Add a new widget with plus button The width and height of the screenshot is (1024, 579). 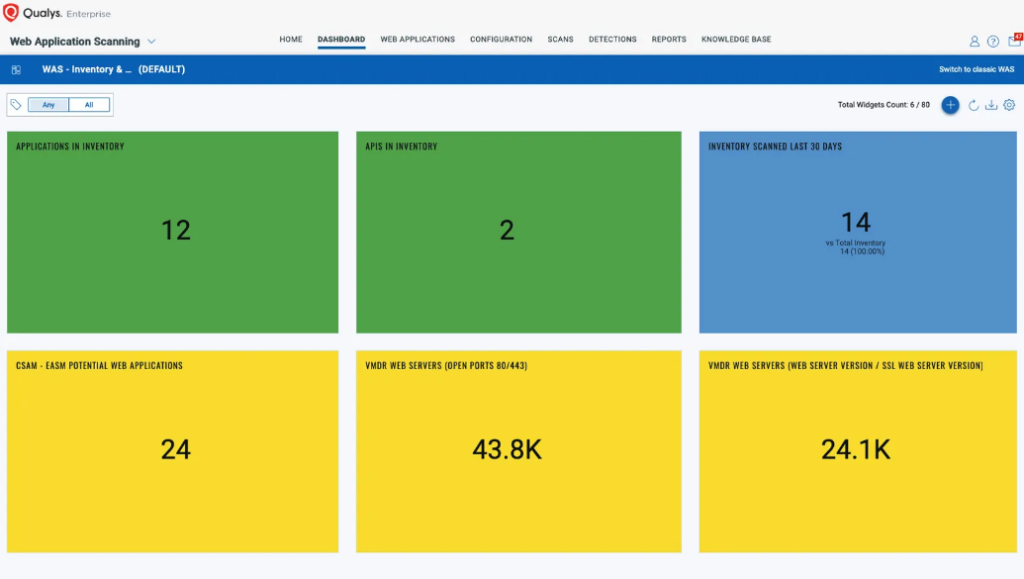click(x=950, y=104)
